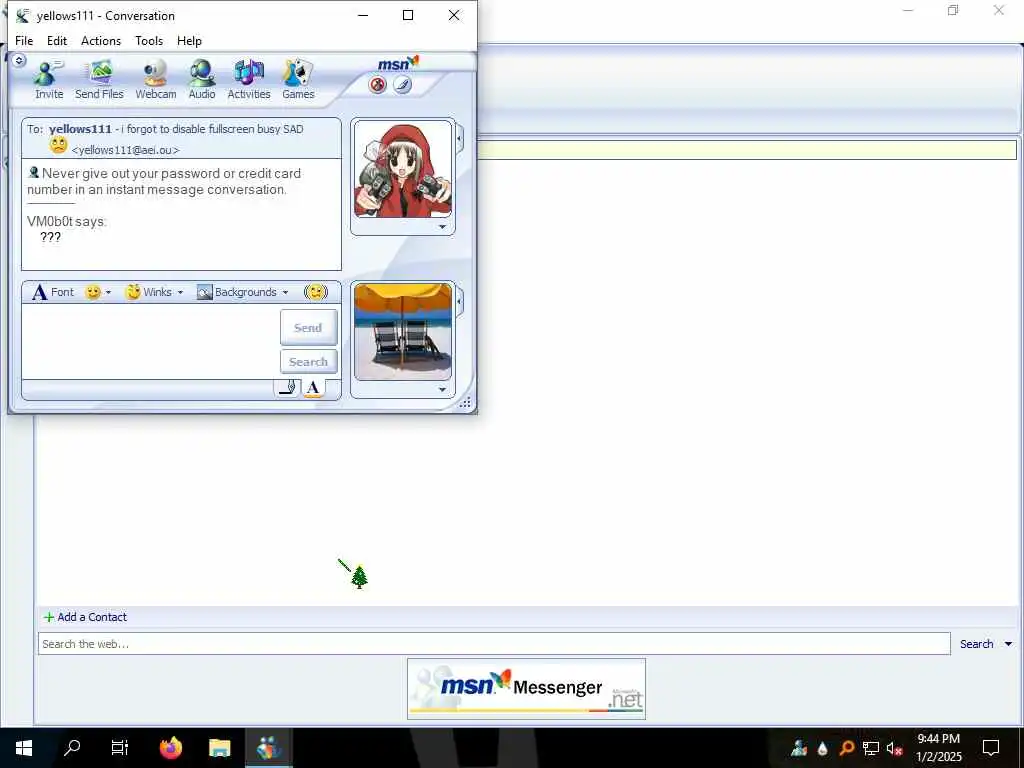Open File Explorer from the taskbar
Screen dimensions: 1024x768
coord(219,748)
